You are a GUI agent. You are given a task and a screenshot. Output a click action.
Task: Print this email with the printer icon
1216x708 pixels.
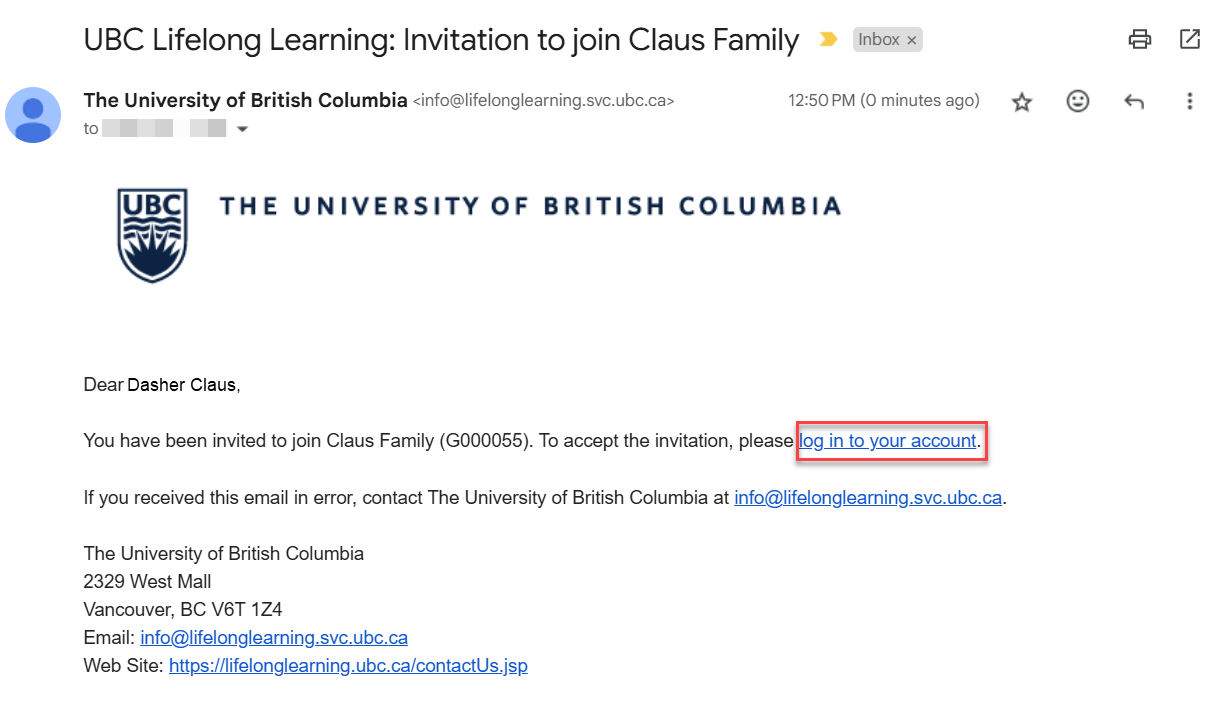[x=1139, y=40]
